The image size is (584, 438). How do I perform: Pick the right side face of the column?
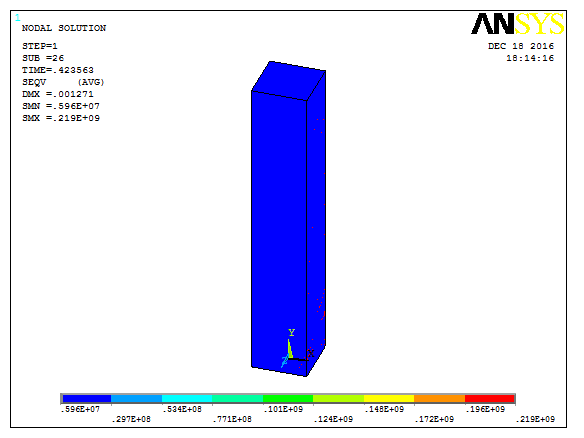click(316, 223)
